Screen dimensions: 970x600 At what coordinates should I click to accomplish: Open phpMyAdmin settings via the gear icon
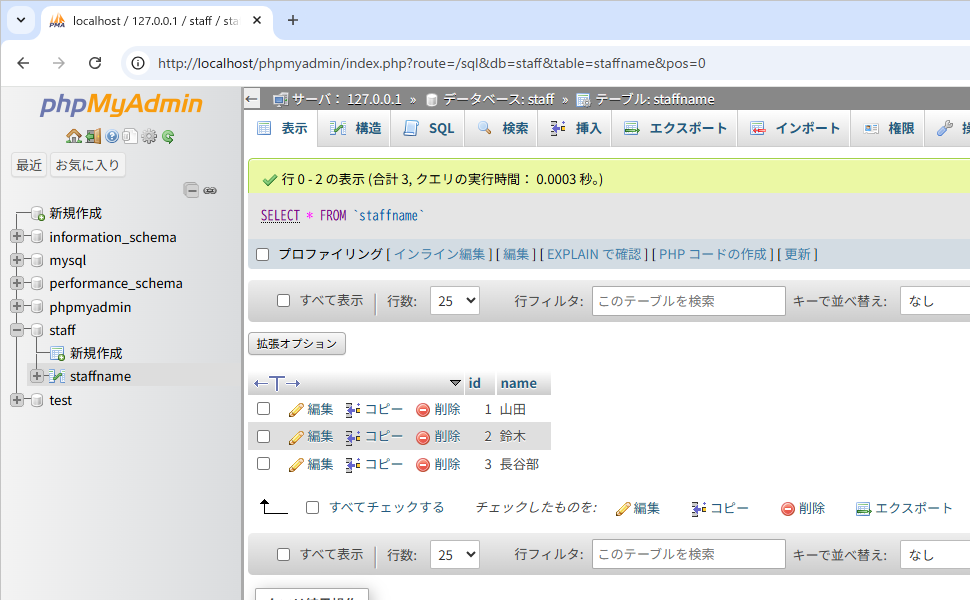(x=148, y=137)
